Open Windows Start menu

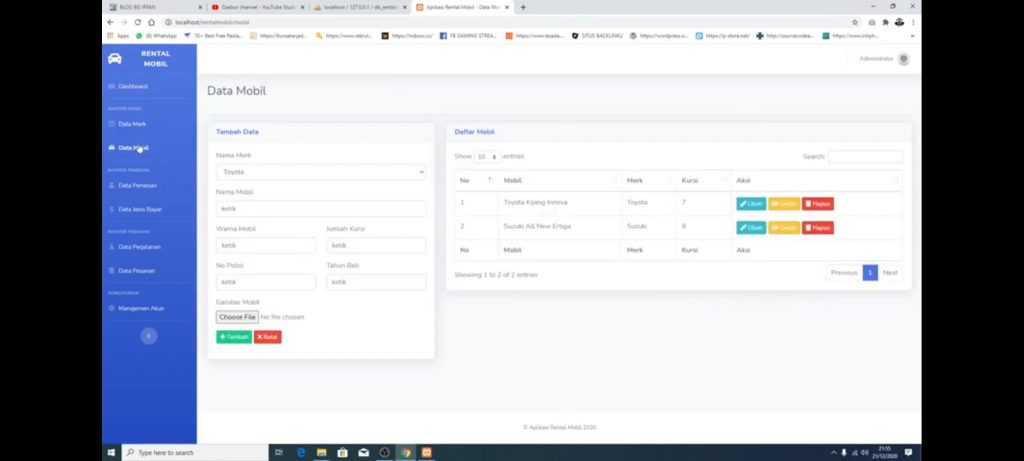coord(111,453)
